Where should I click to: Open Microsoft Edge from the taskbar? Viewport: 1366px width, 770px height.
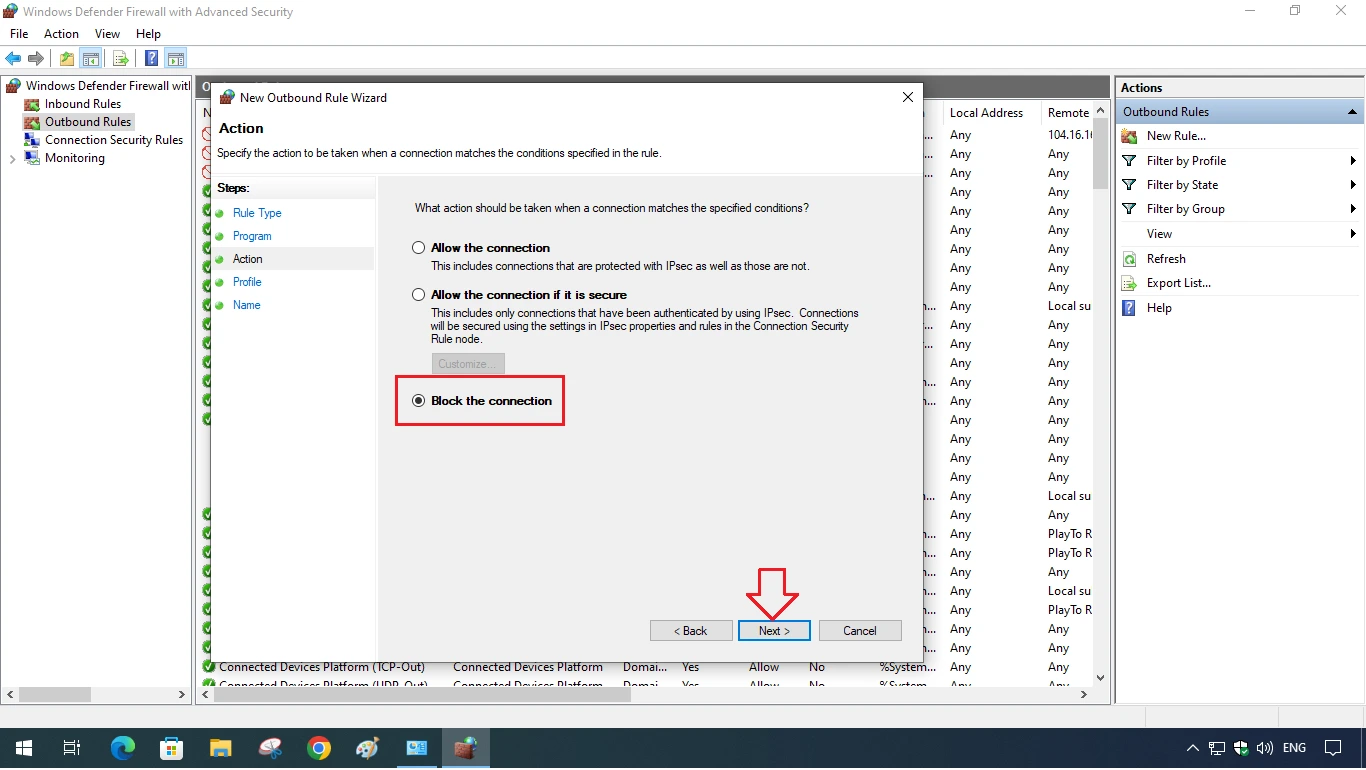coord(123,748)
